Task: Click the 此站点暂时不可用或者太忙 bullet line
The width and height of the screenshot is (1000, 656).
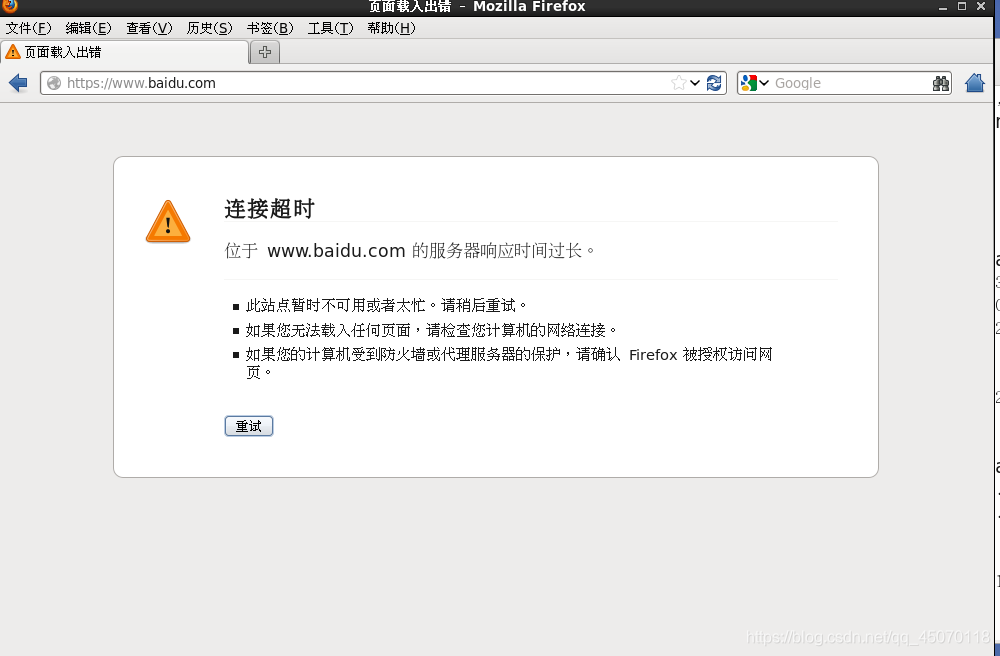Action: coord(386,305)
